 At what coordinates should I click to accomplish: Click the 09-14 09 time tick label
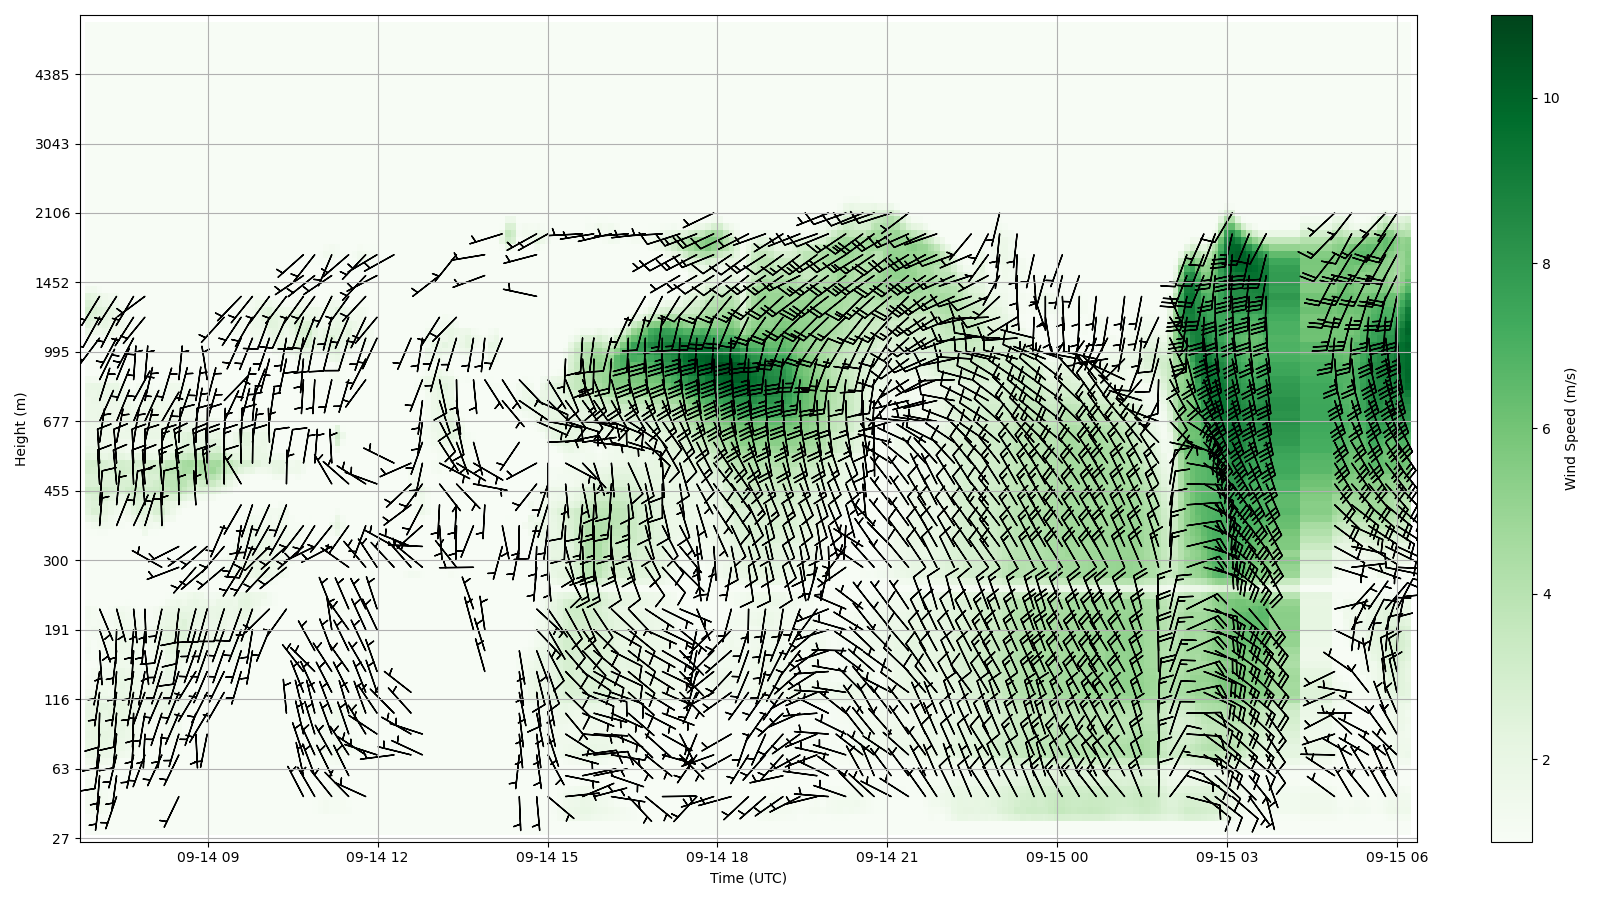[x=208, y=857]
